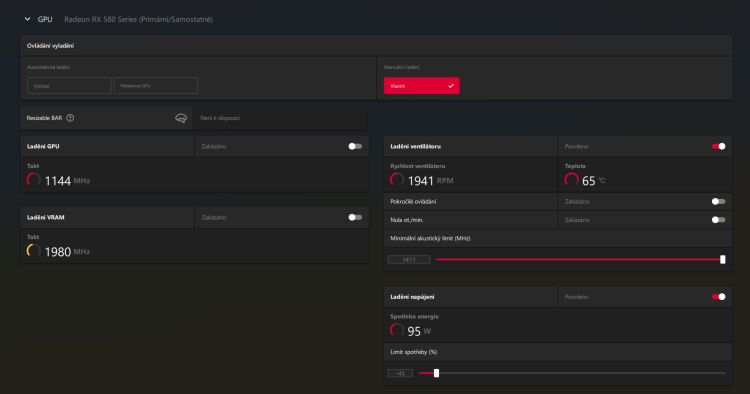Click the VRAM clock gauge at 1980 MHz
This screenshot has height=394, width=750.
pos(33,251)
